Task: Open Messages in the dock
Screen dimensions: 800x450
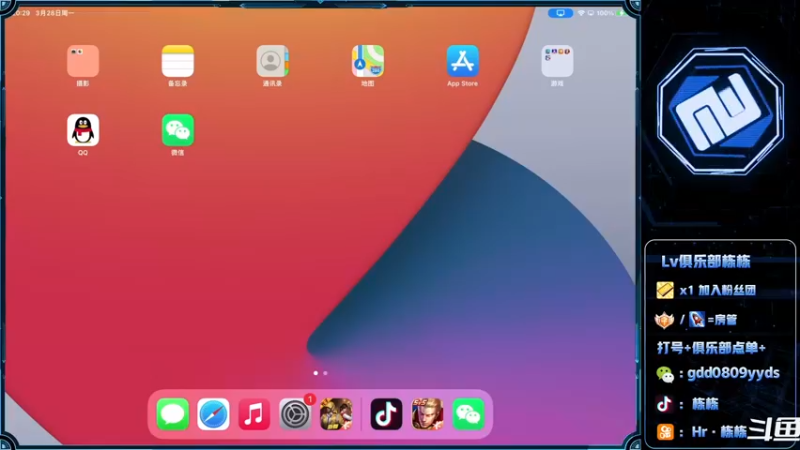Action: click(x=172, y=414)
